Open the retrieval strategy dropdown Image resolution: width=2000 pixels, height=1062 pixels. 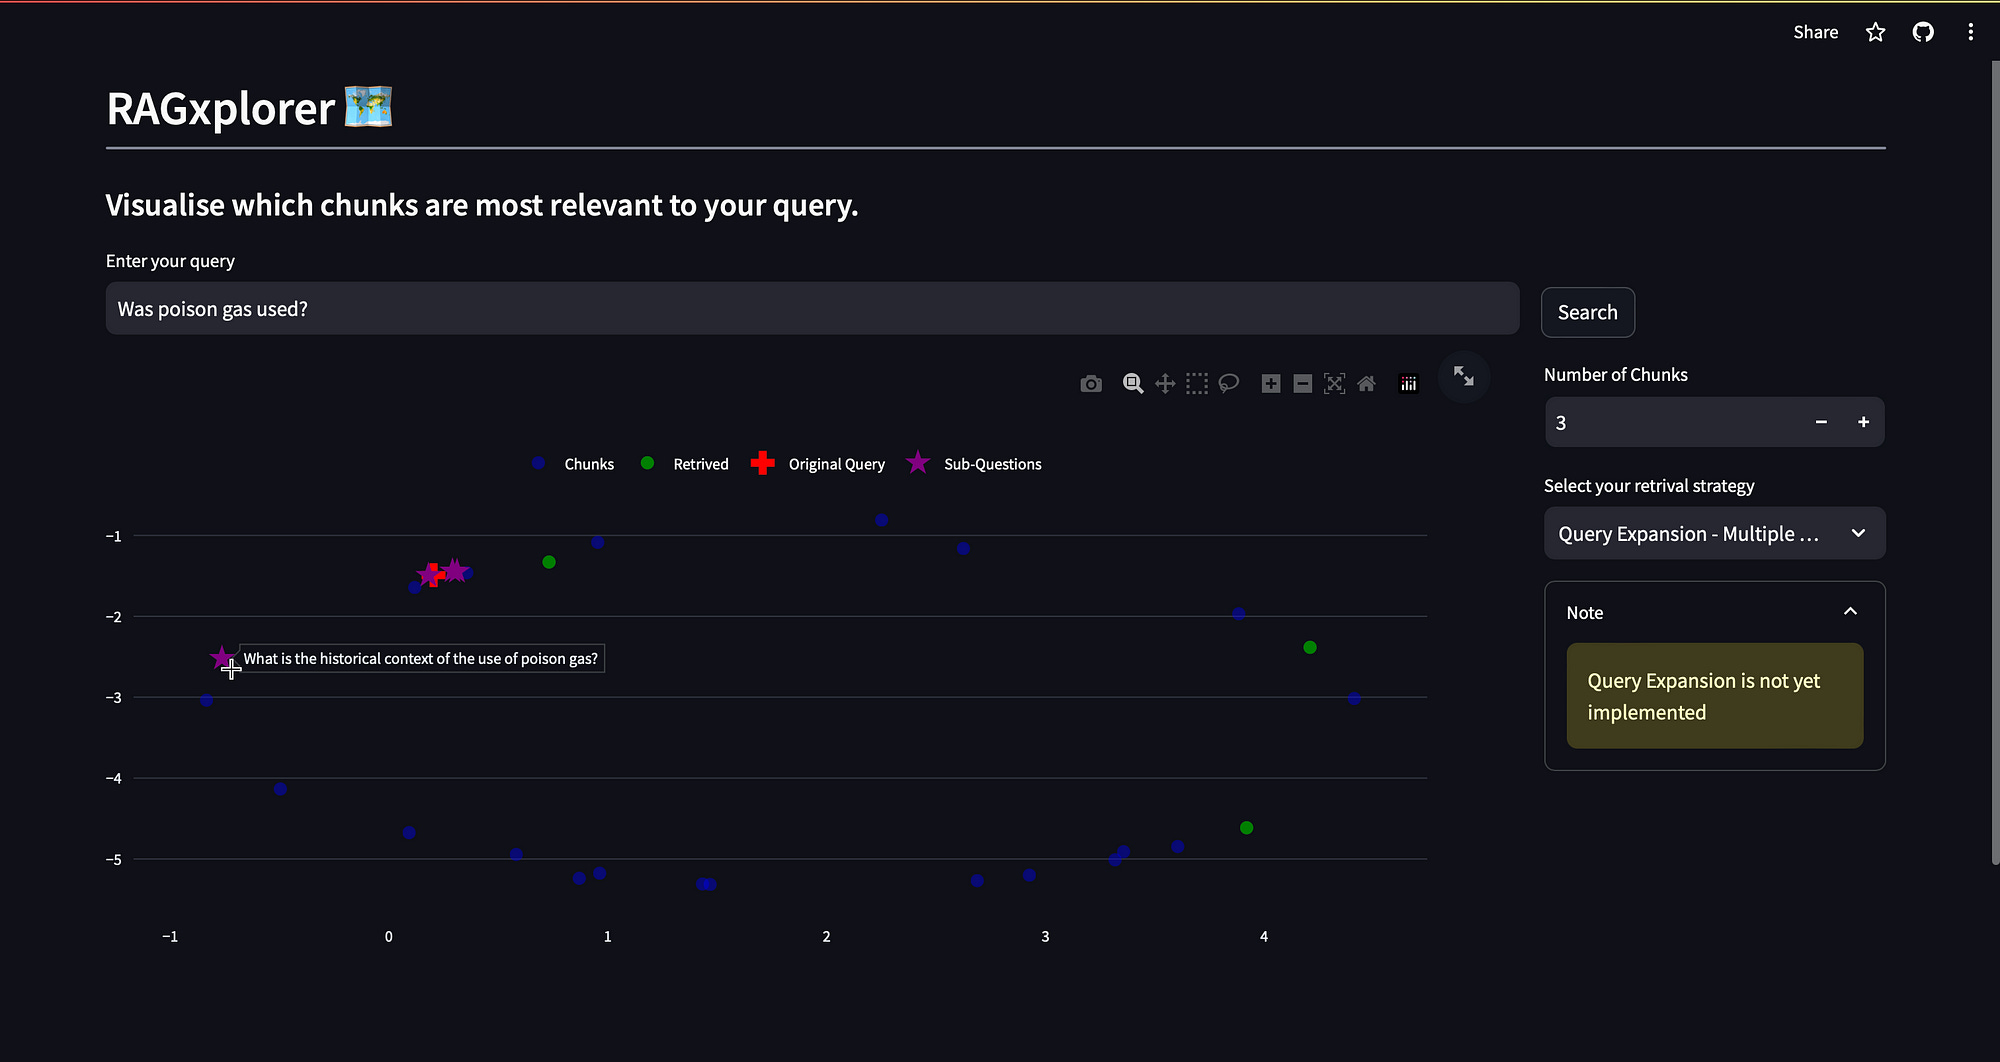click(1713, 533)
